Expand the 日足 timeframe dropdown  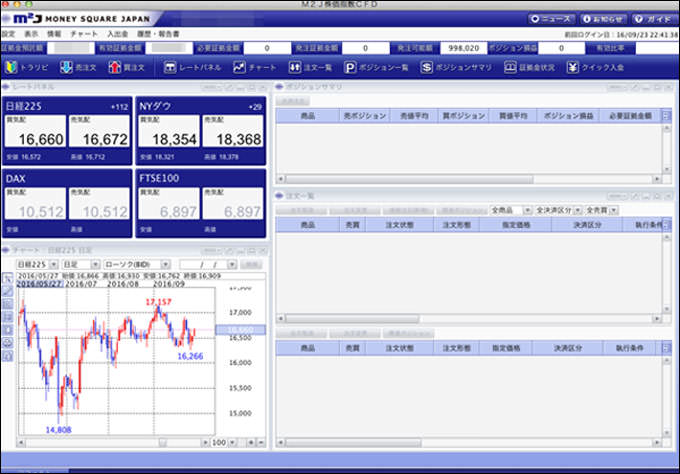click(x=95, y=265)
